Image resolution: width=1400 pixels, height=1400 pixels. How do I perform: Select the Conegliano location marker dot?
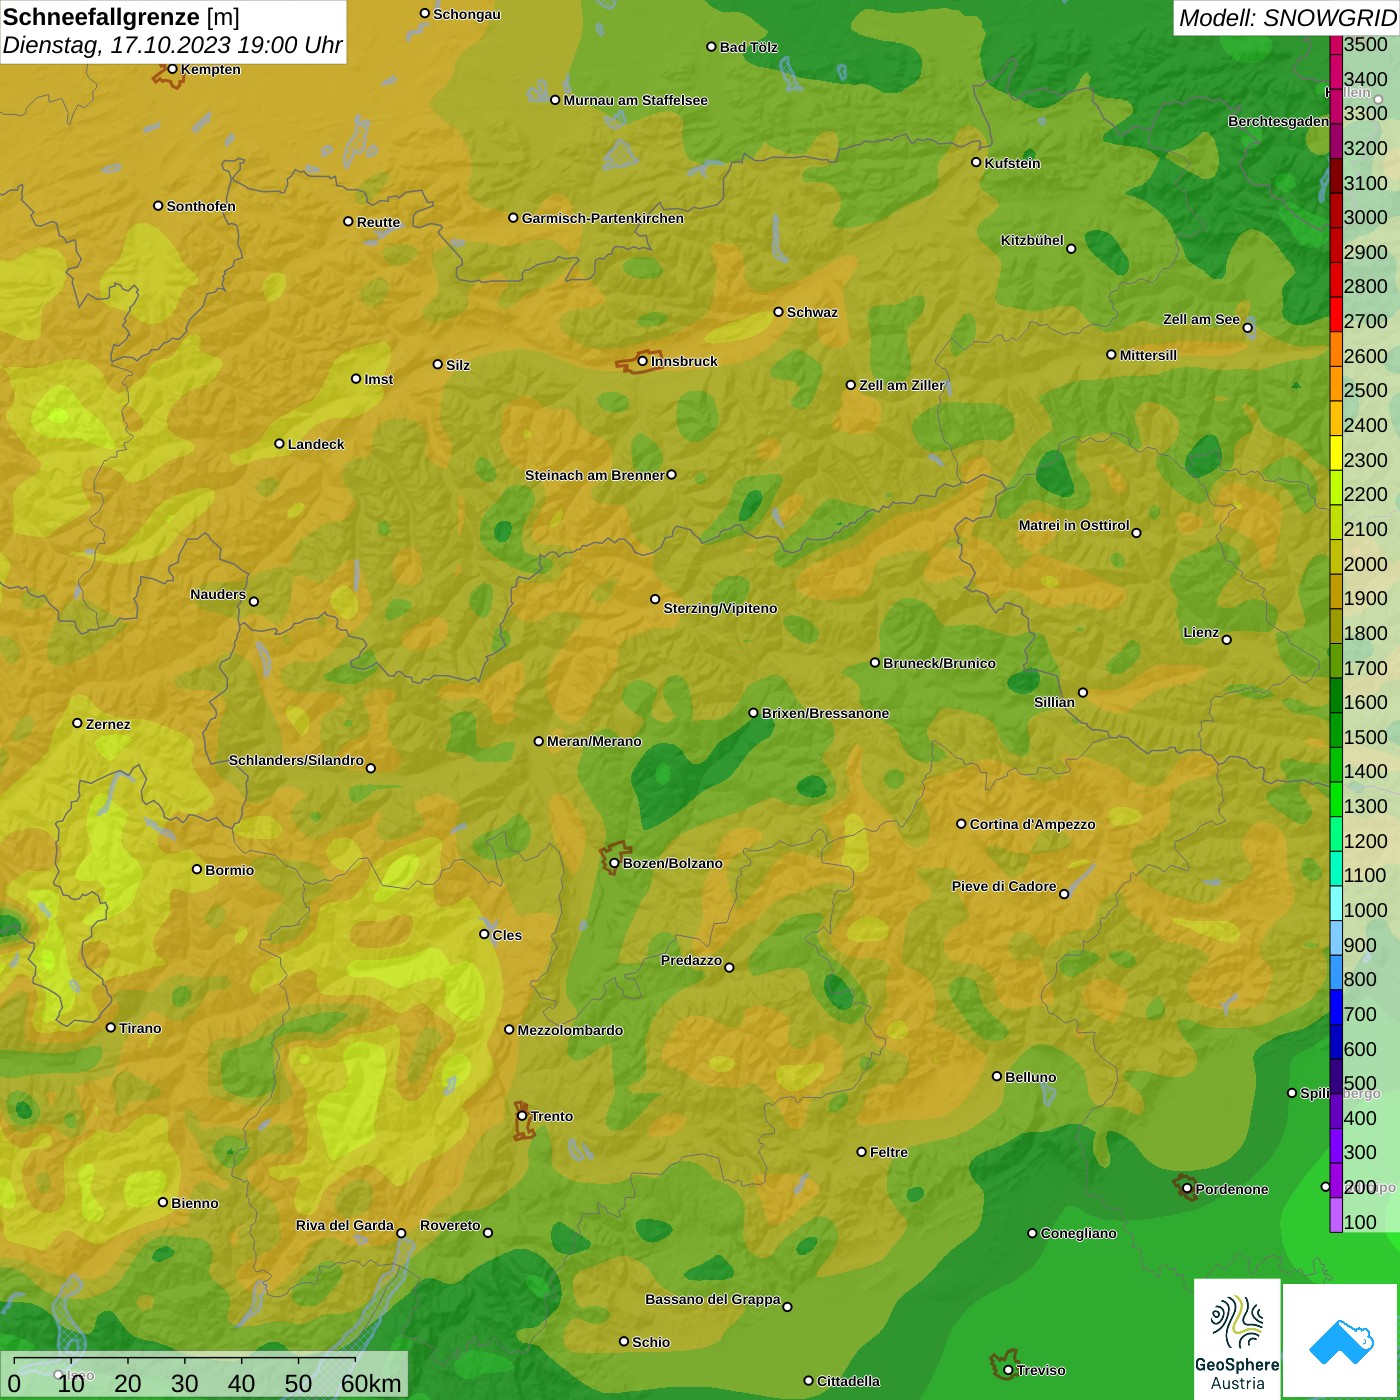coord(1033,1233)
